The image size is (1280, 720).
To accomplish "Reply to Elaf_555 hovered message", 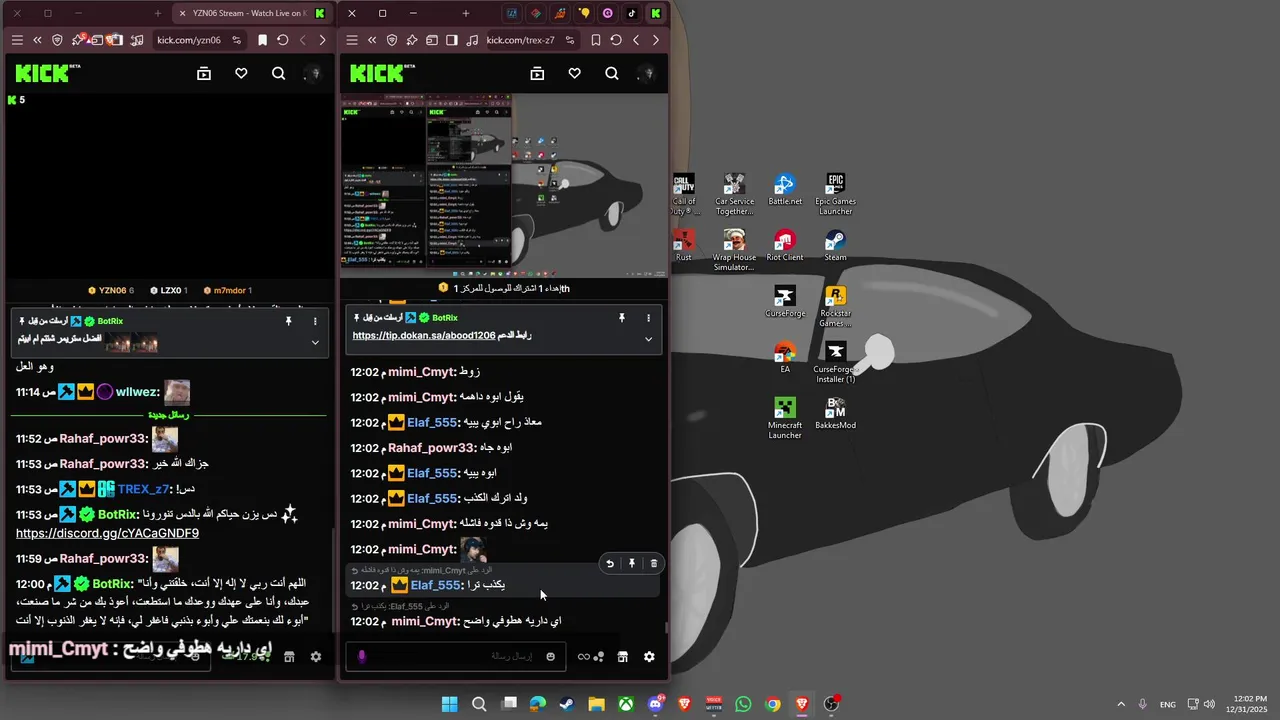I will click(x=609, y=563).
